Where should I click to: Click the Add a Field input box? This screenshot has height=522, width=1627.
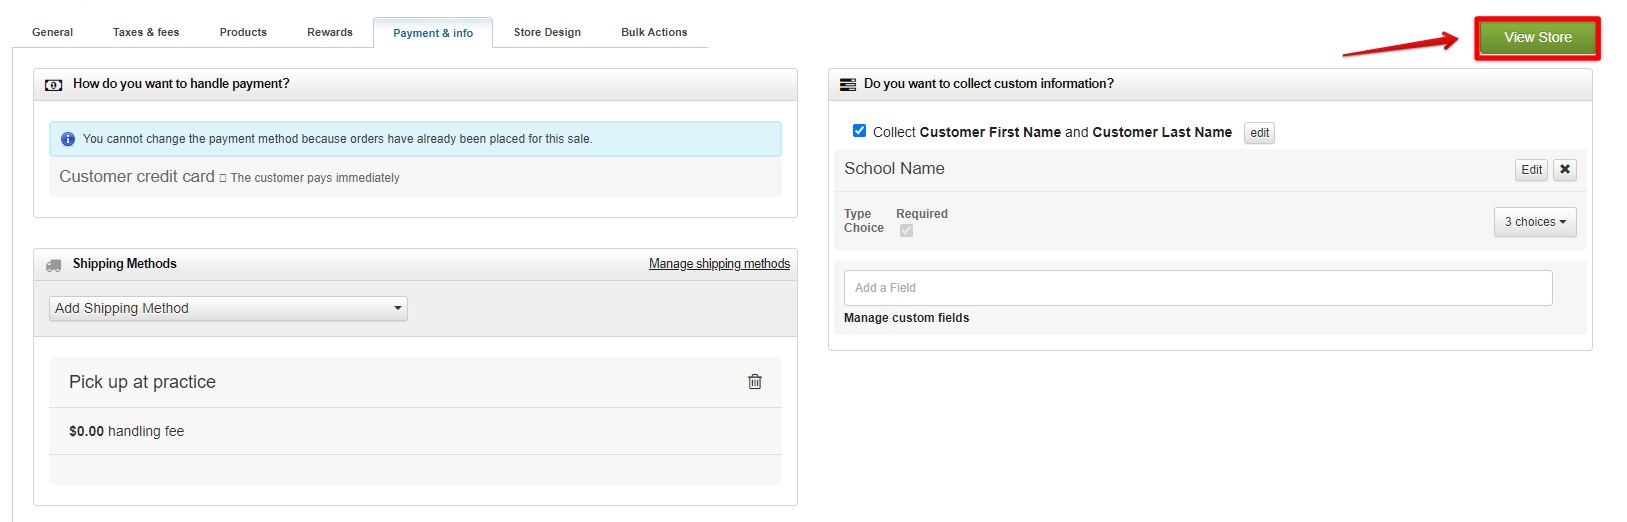tap(1198, 288)
